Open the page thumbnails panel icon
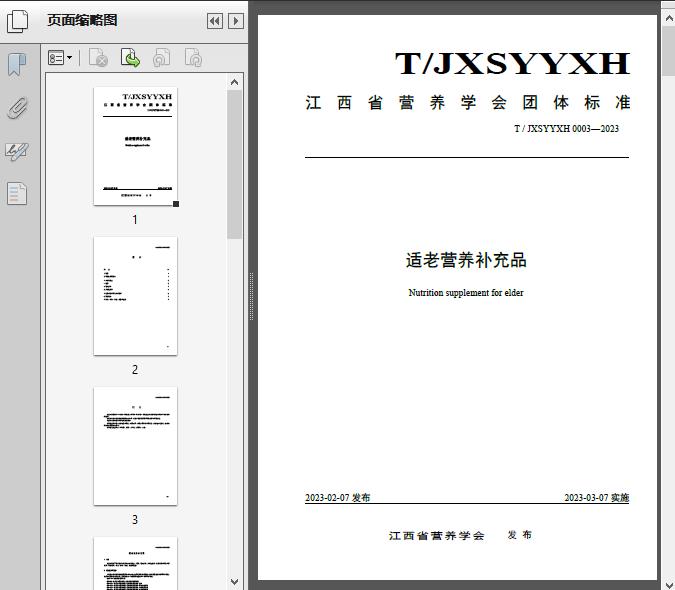This screenshot has width=675, height=590. [18, 21]
